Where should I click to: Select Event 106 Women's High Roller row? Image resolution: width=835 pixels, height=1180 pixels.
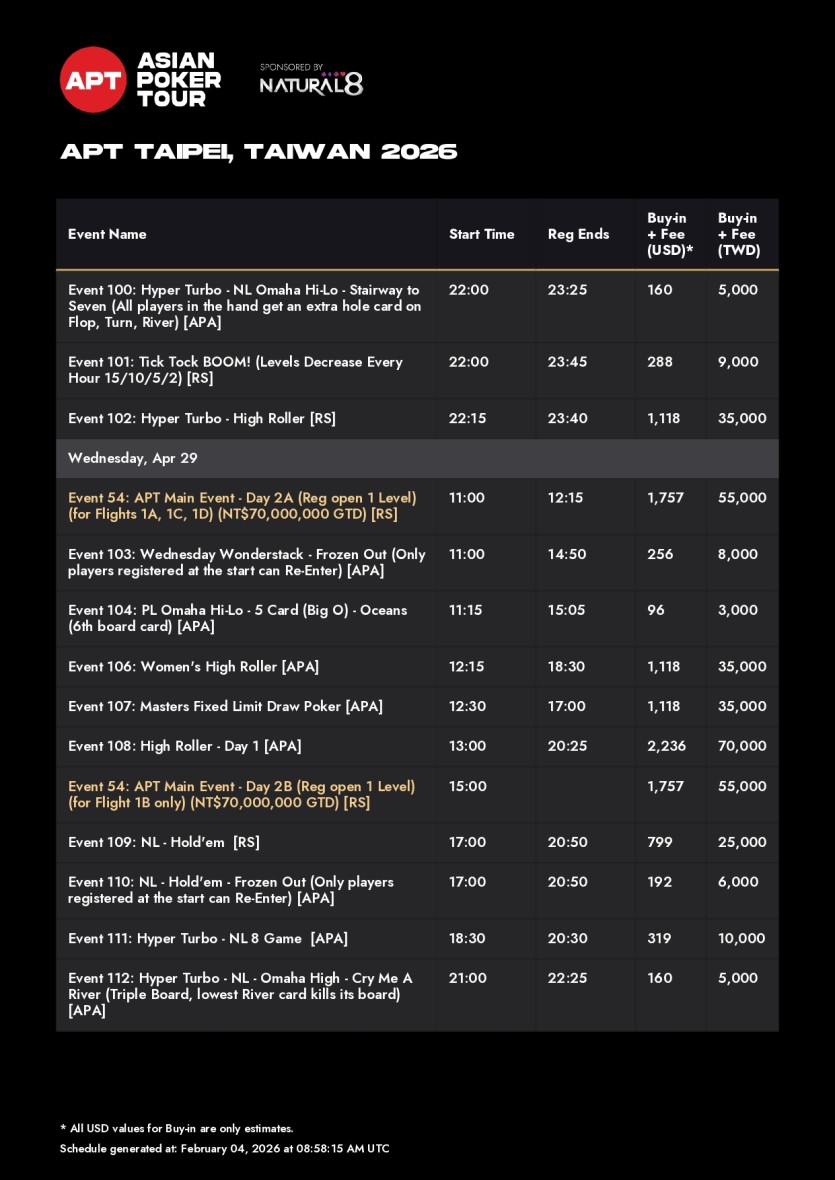tap(193, 666)
